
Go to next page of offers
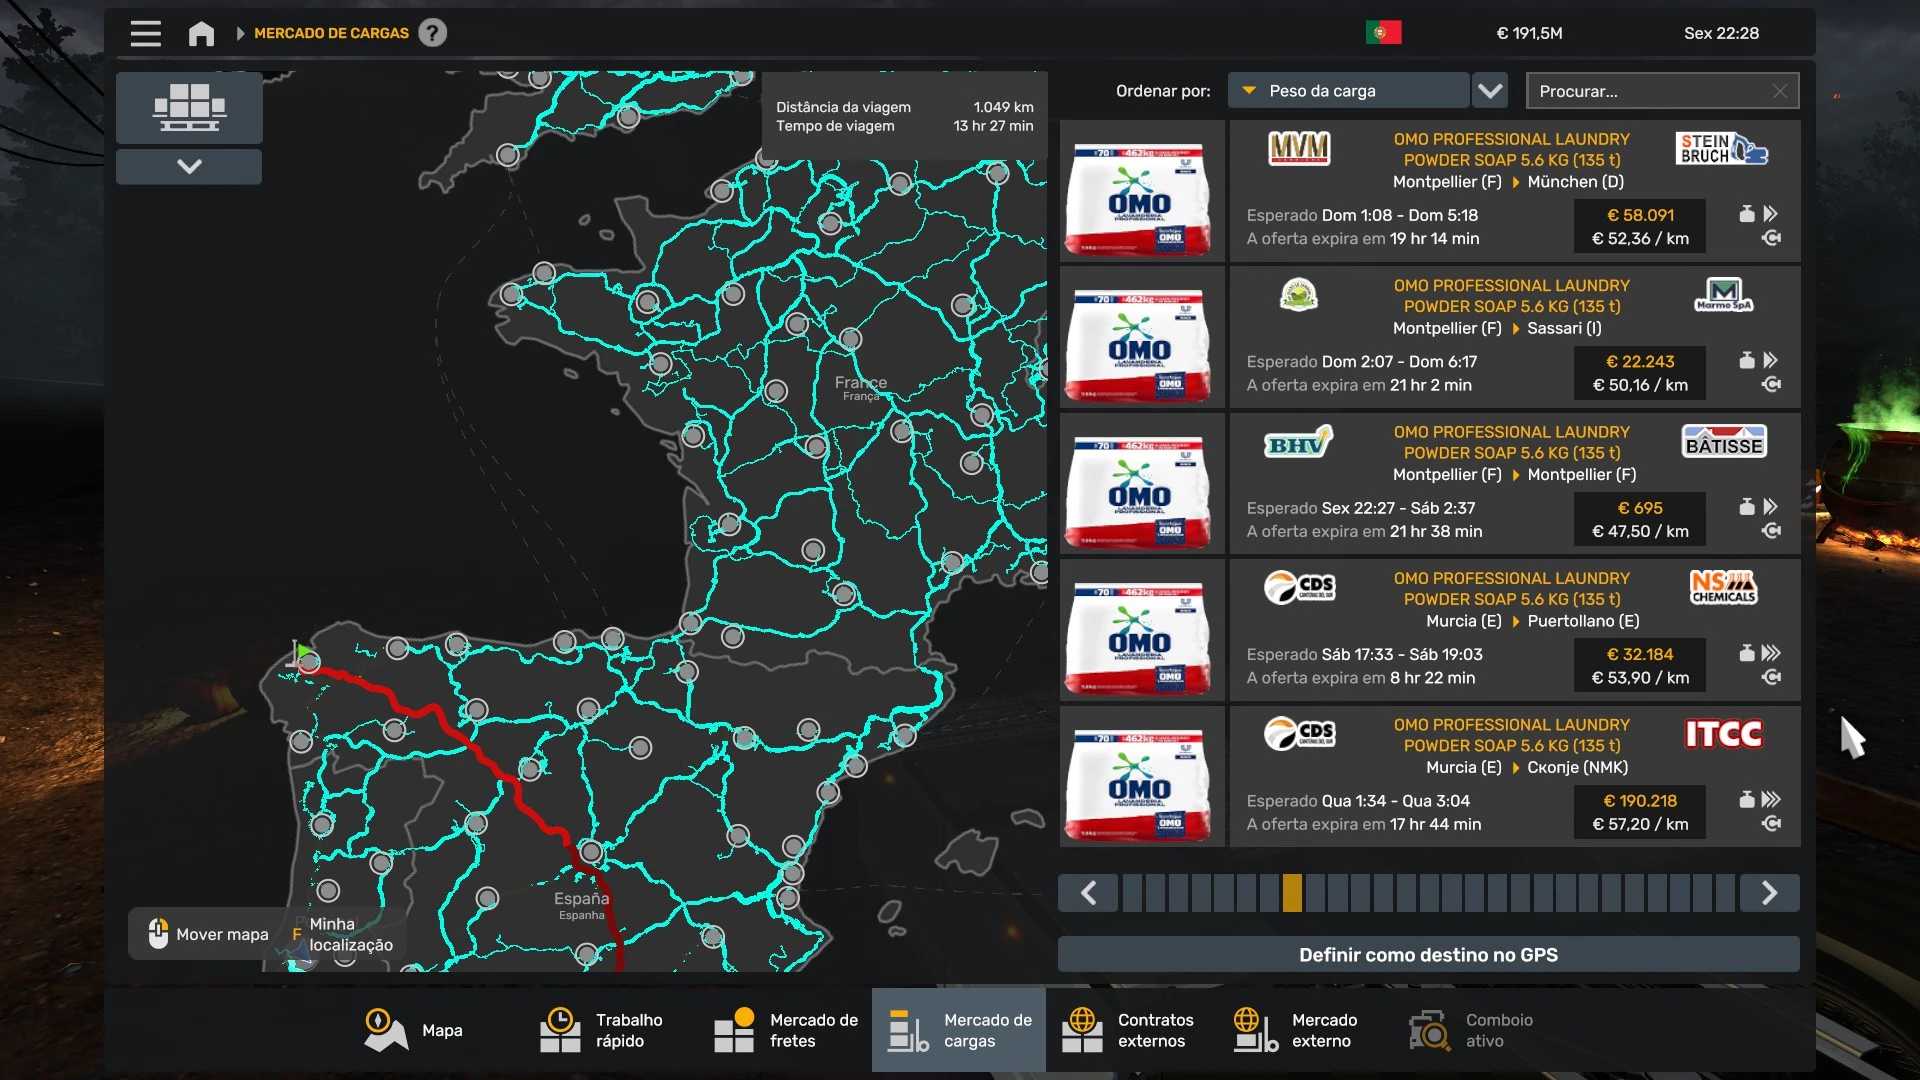tap(1769, 893)
